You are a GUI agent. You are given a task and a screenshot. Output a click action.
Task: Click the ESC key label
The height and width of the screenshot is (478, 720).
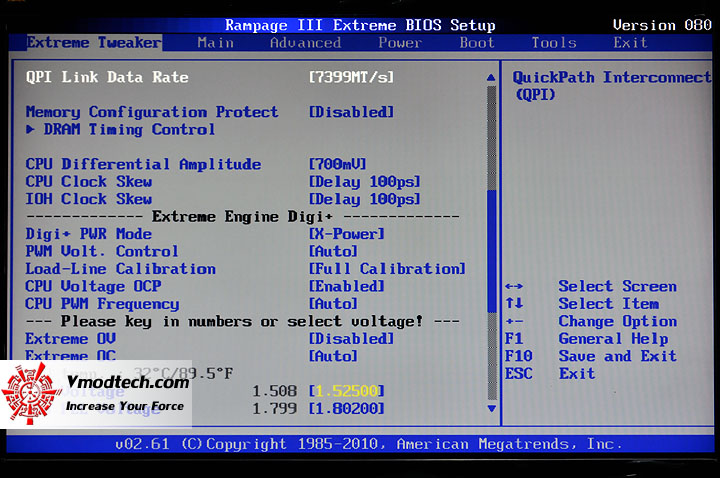pos(518,373)
